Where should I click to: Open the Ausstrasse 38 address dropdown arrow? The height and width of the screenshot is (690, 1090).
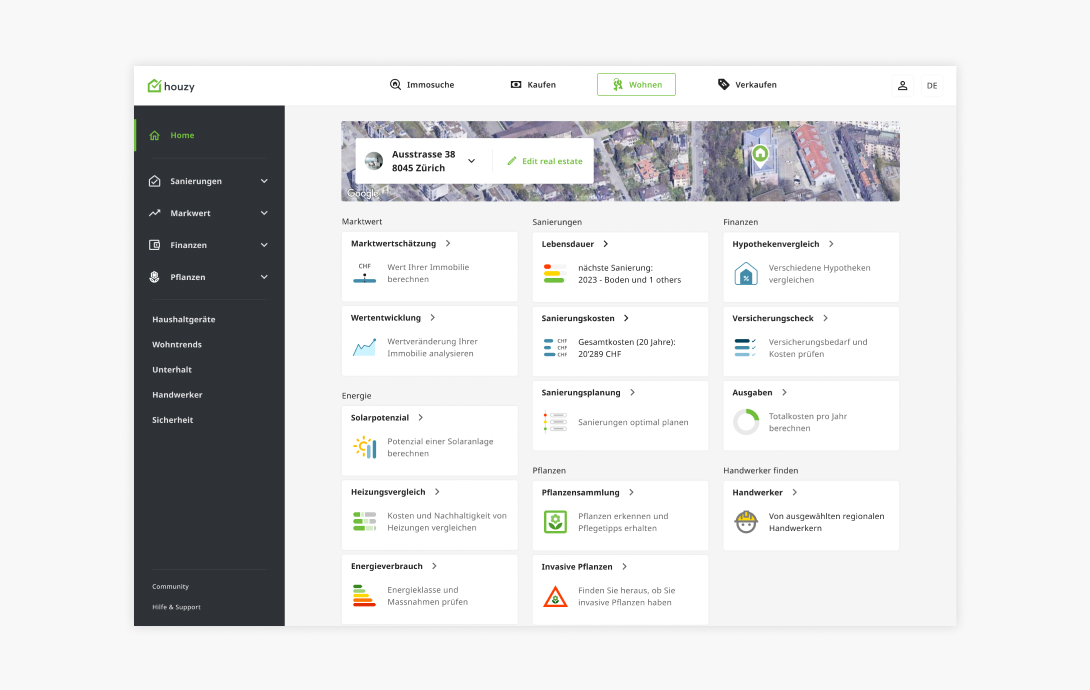click(x=471, y=161)
